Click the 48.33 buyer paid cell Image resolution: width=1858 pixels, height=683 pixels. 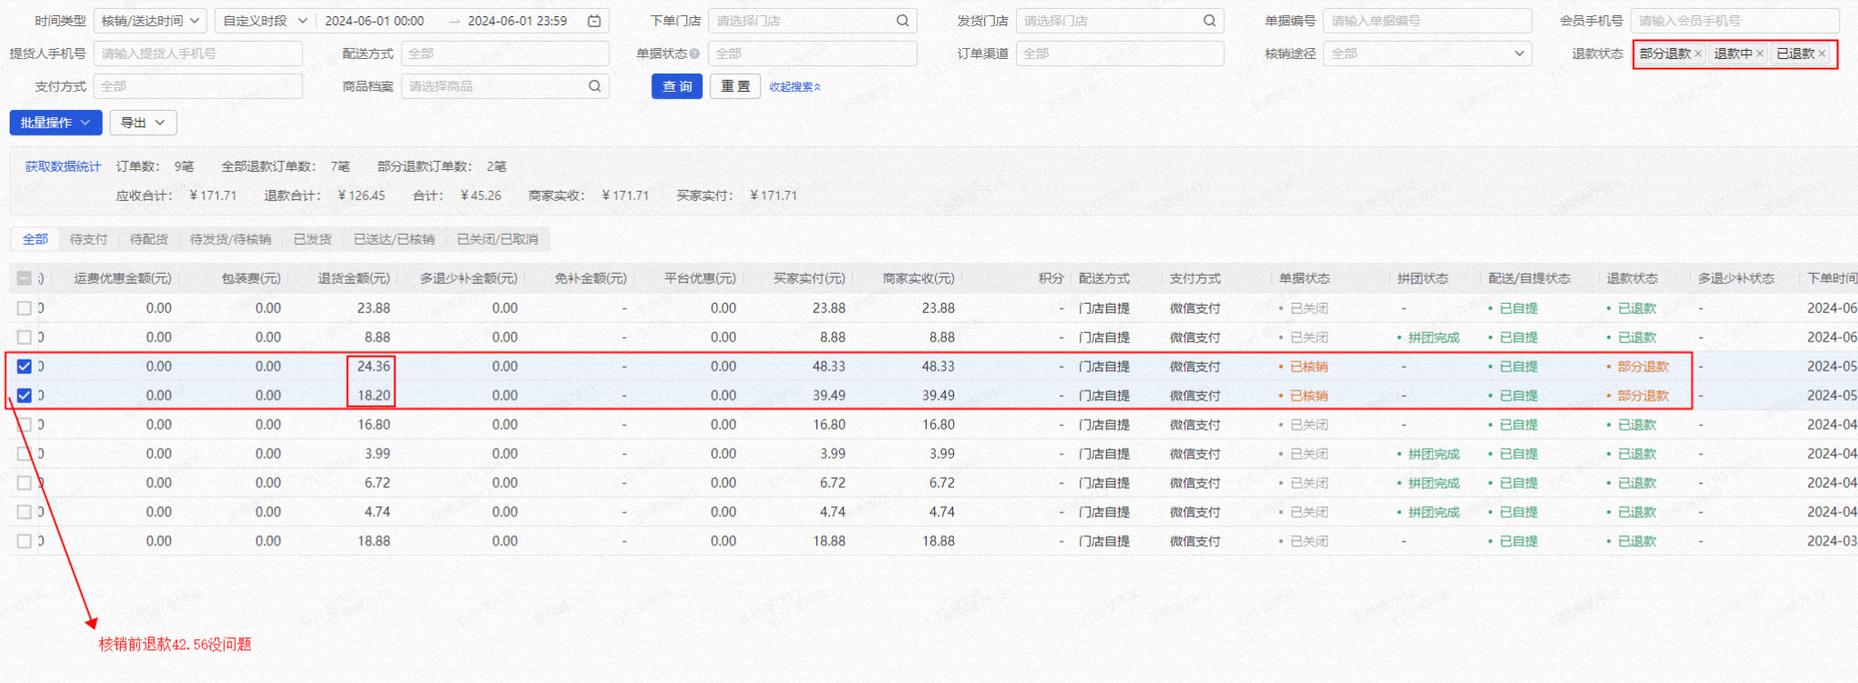(x=829, y=367)
